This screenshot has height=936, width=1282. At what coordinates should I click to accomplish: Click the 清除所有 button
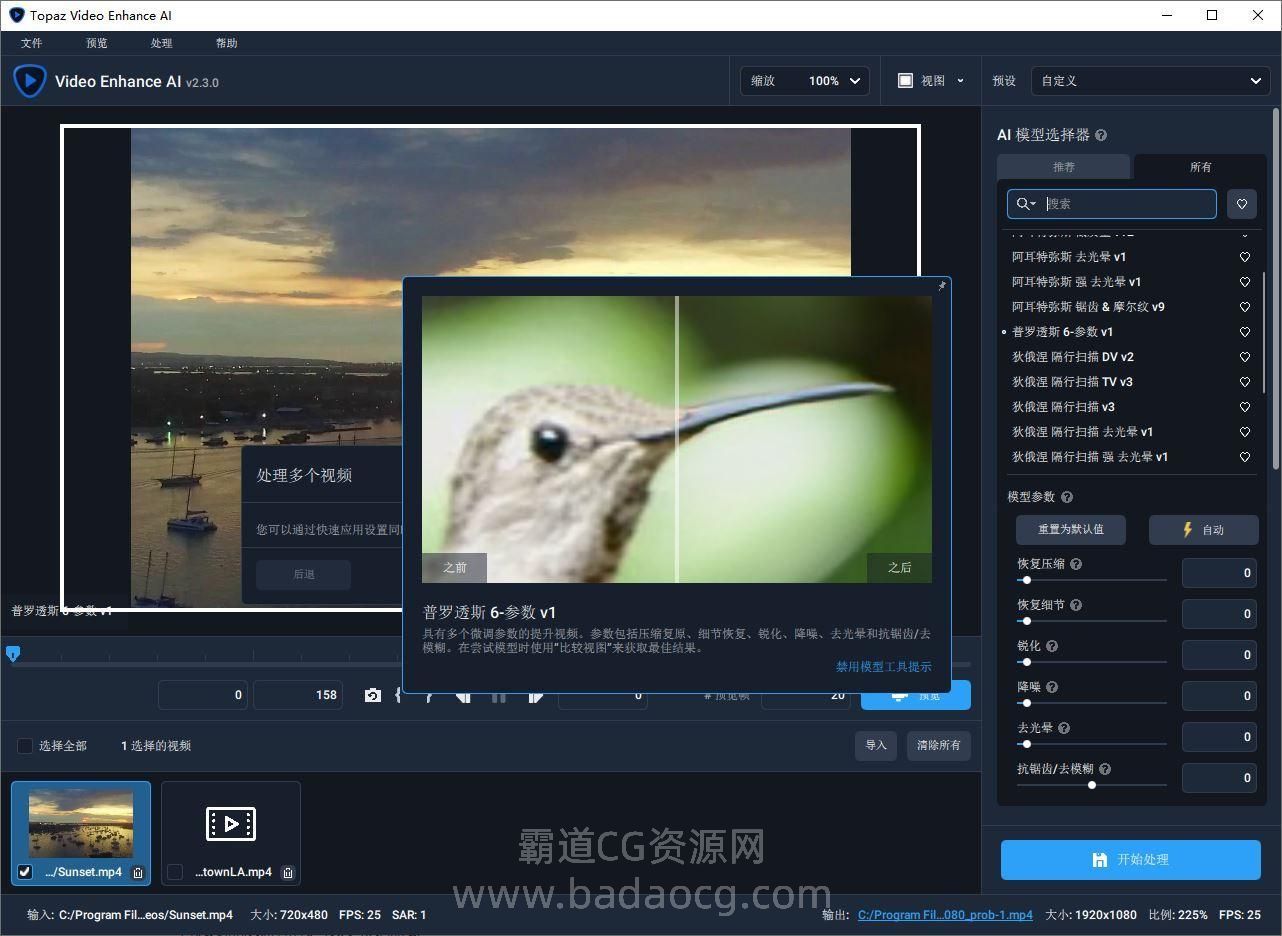939,745
